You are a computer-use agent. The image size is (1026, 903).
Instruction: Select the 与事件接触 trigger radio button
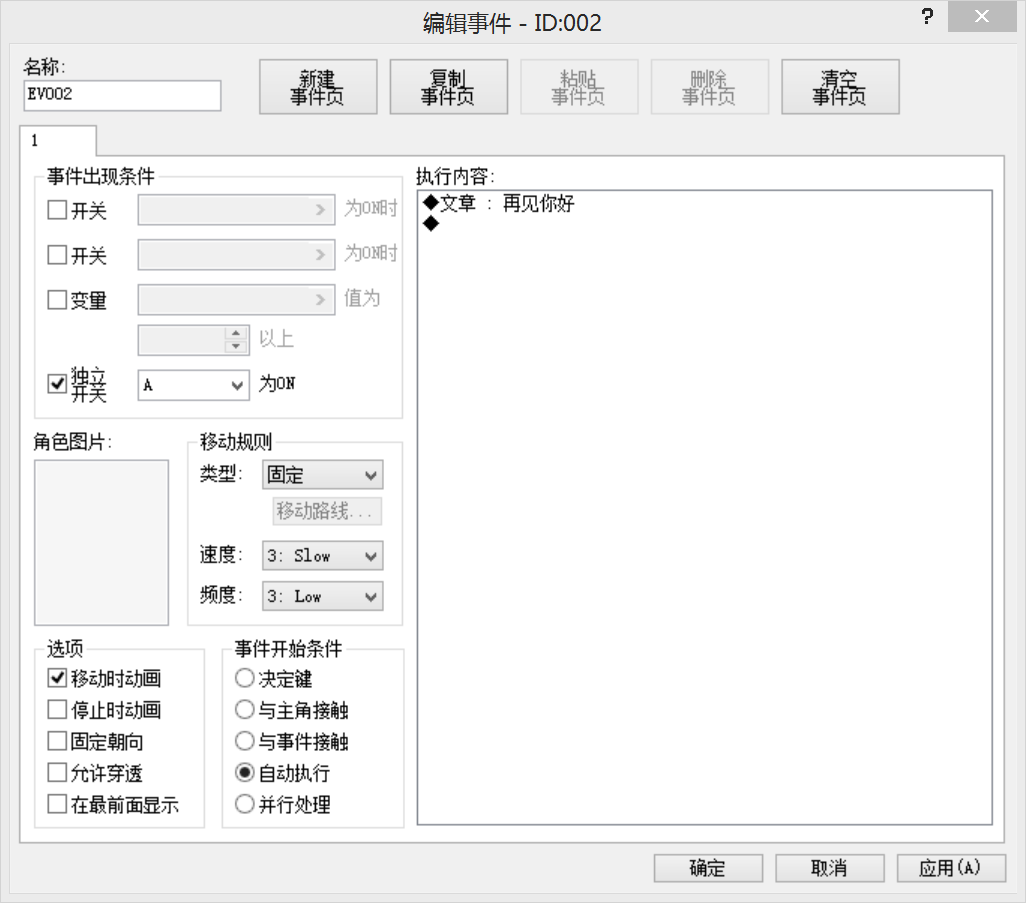245,741
